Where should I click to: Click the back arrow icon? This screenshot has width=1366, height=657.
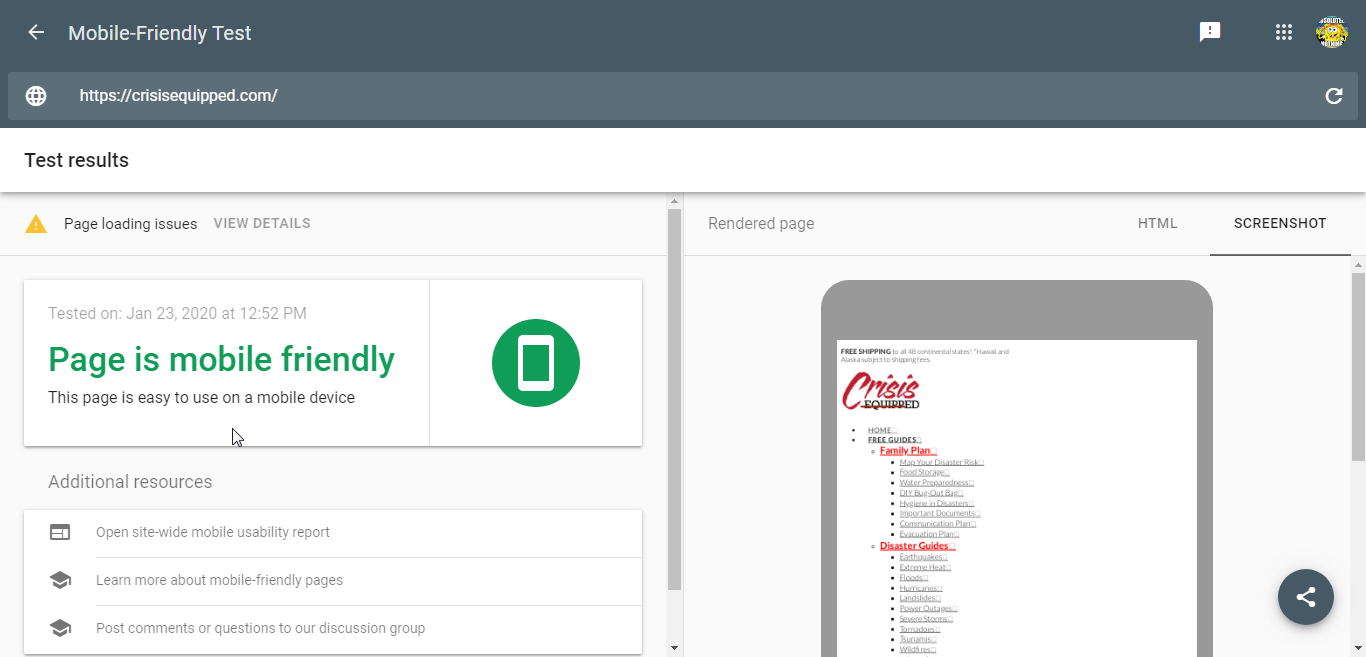point(36,33)
